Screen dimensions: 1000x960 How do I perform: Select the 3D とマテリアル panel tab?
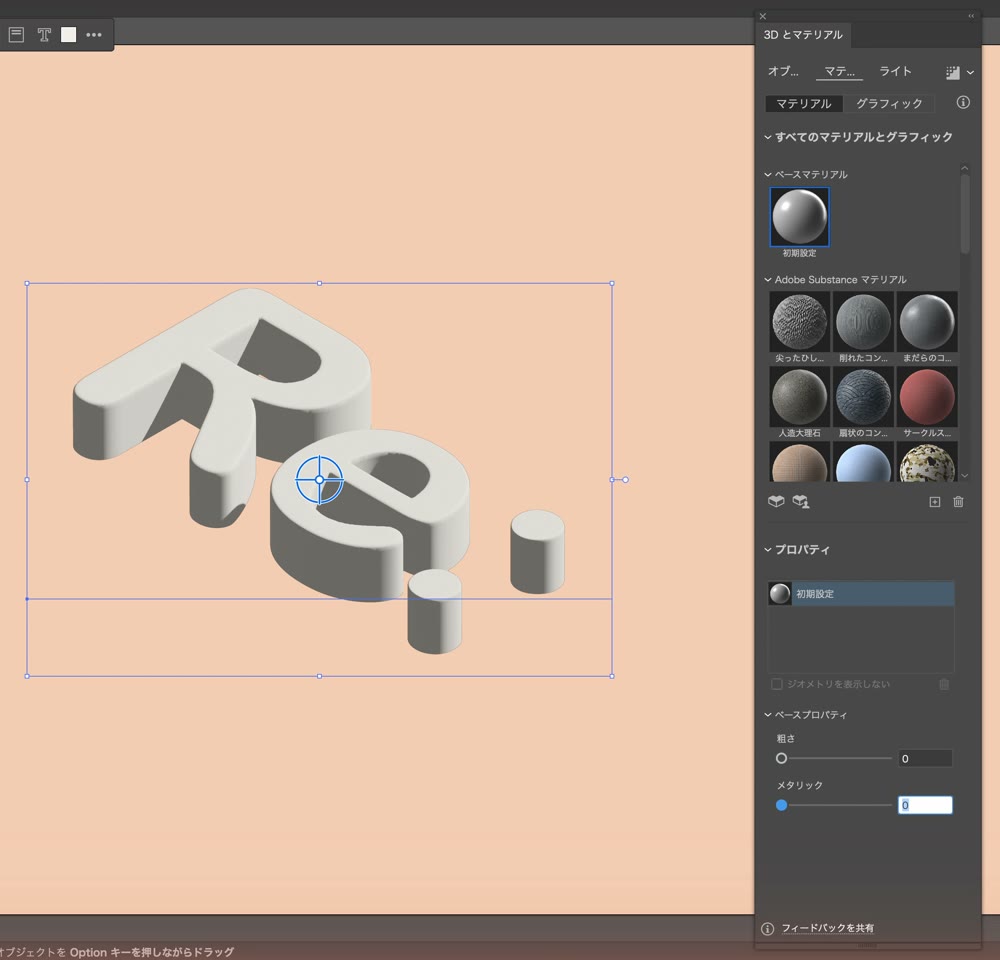803,35
